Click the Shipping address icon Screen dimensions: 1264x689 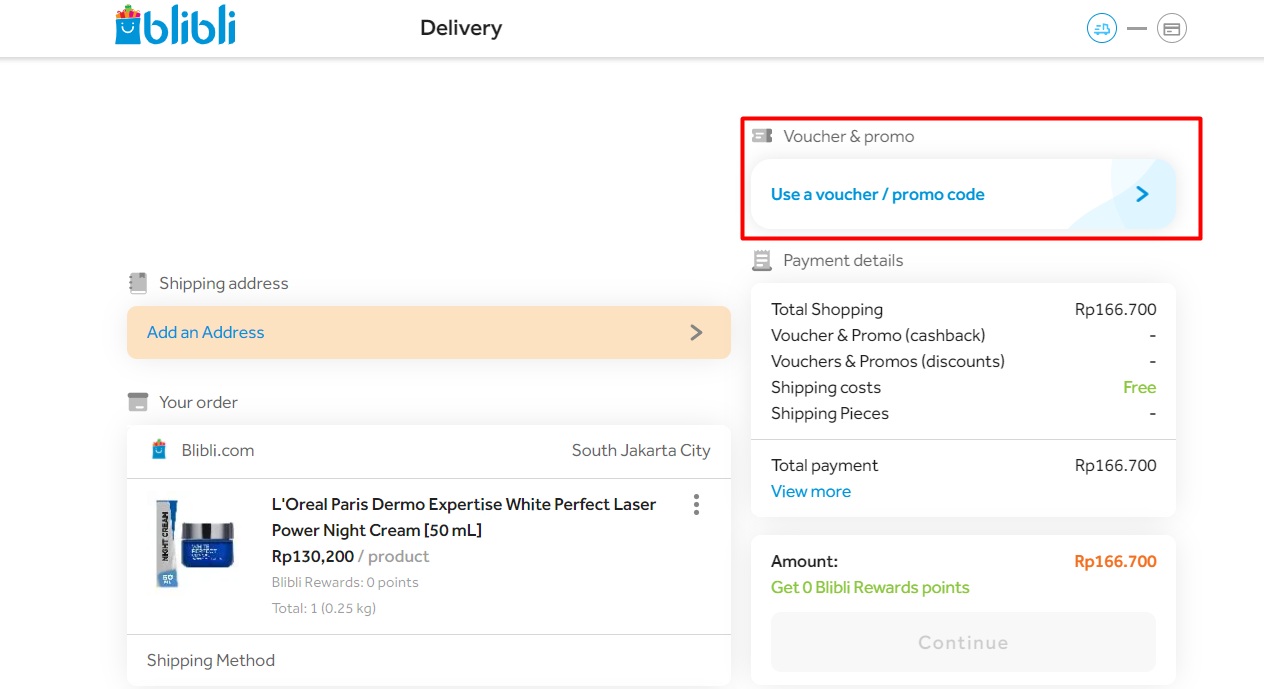click(x=137, y=282)
